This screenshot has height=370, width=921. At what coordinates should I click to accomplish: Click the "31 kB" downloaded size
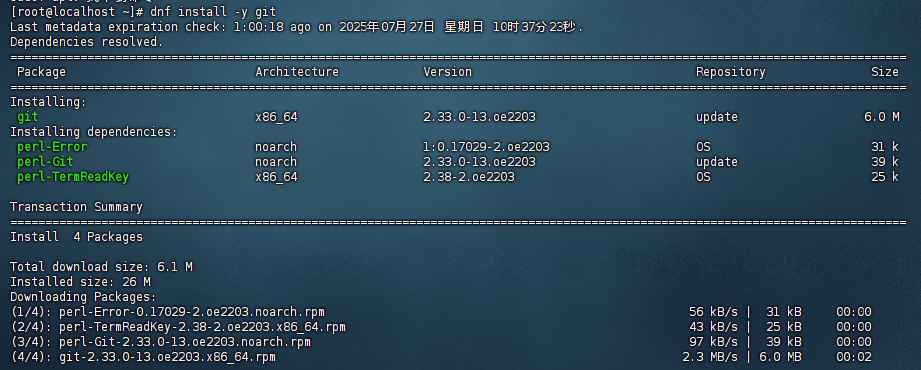(784, 312)
